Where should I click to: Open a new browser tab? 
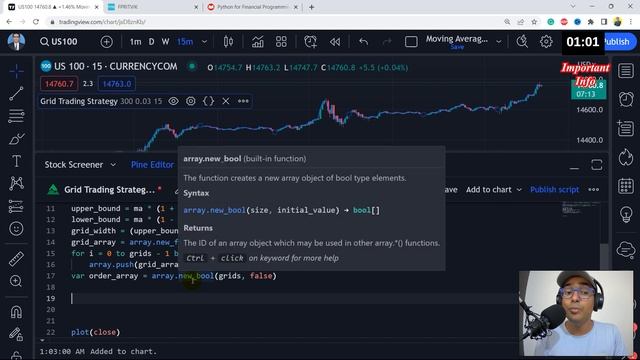pyautogui.click(x=311, y=7)
